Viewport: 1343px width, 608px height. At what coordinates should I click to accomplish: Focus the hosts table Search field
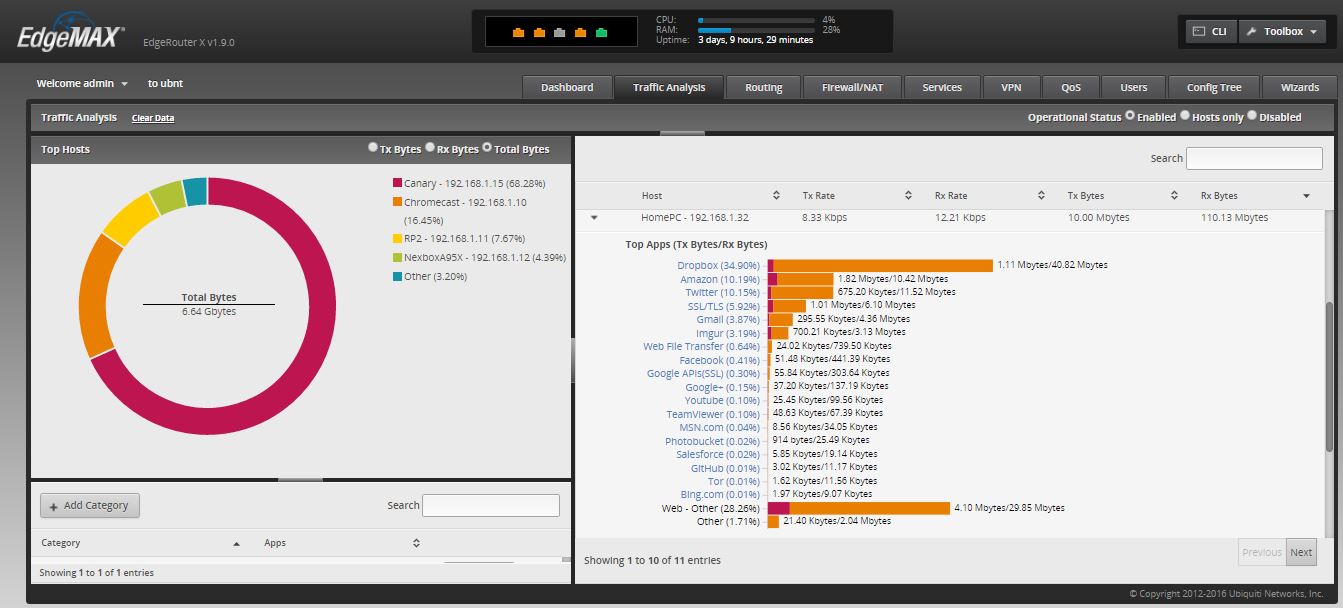click(x=1254, y=158)
